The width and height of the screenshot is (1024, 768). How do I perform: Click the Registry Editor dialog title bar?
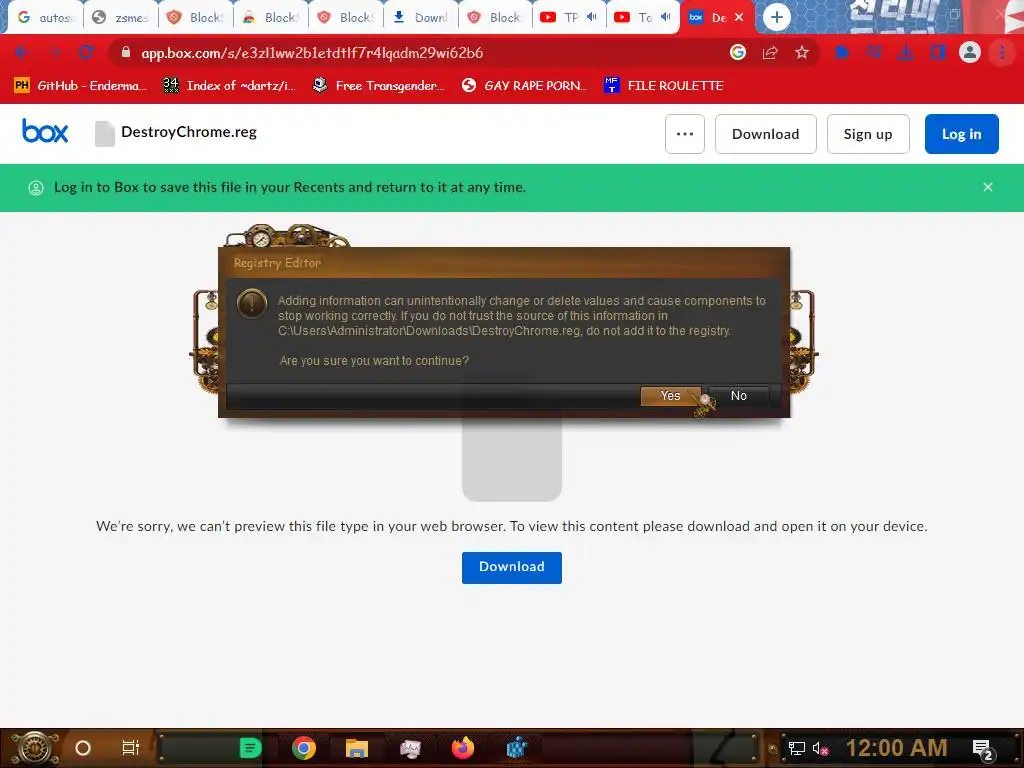(504, 263)
